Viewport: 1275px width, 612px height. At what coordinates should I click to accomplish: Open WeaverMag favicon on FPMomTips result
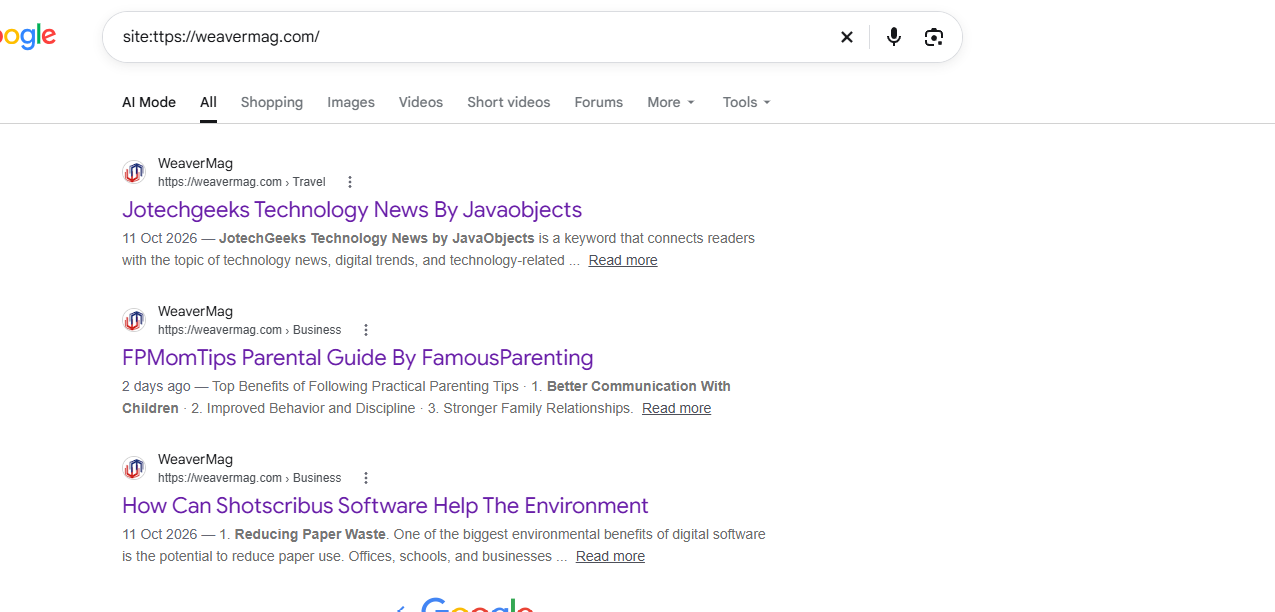(x=134, y=321)
